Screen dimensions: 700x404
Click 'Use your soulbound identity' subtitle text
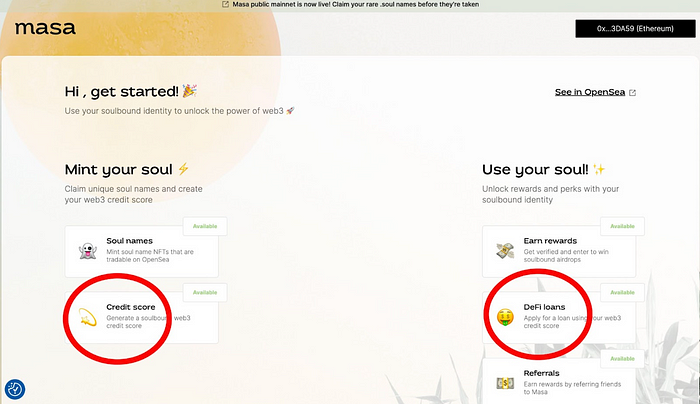(179, 111)
